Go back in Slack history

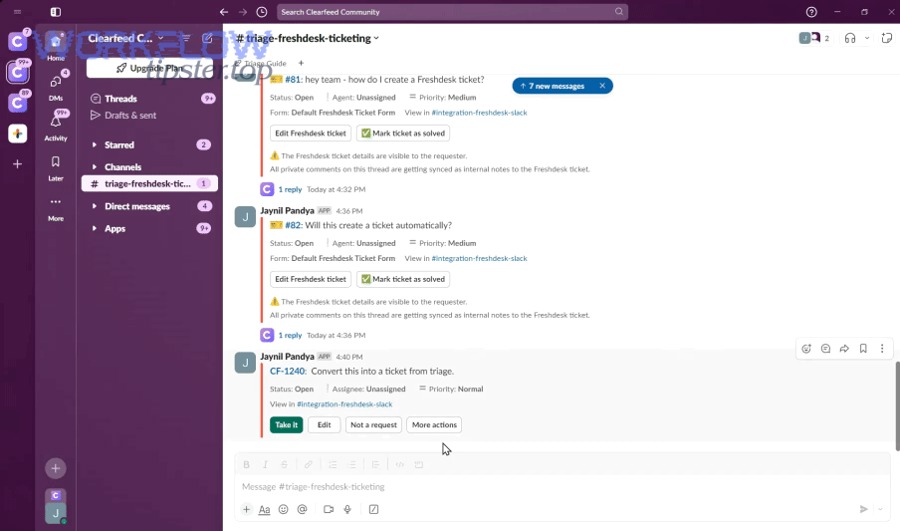(224, 12)
